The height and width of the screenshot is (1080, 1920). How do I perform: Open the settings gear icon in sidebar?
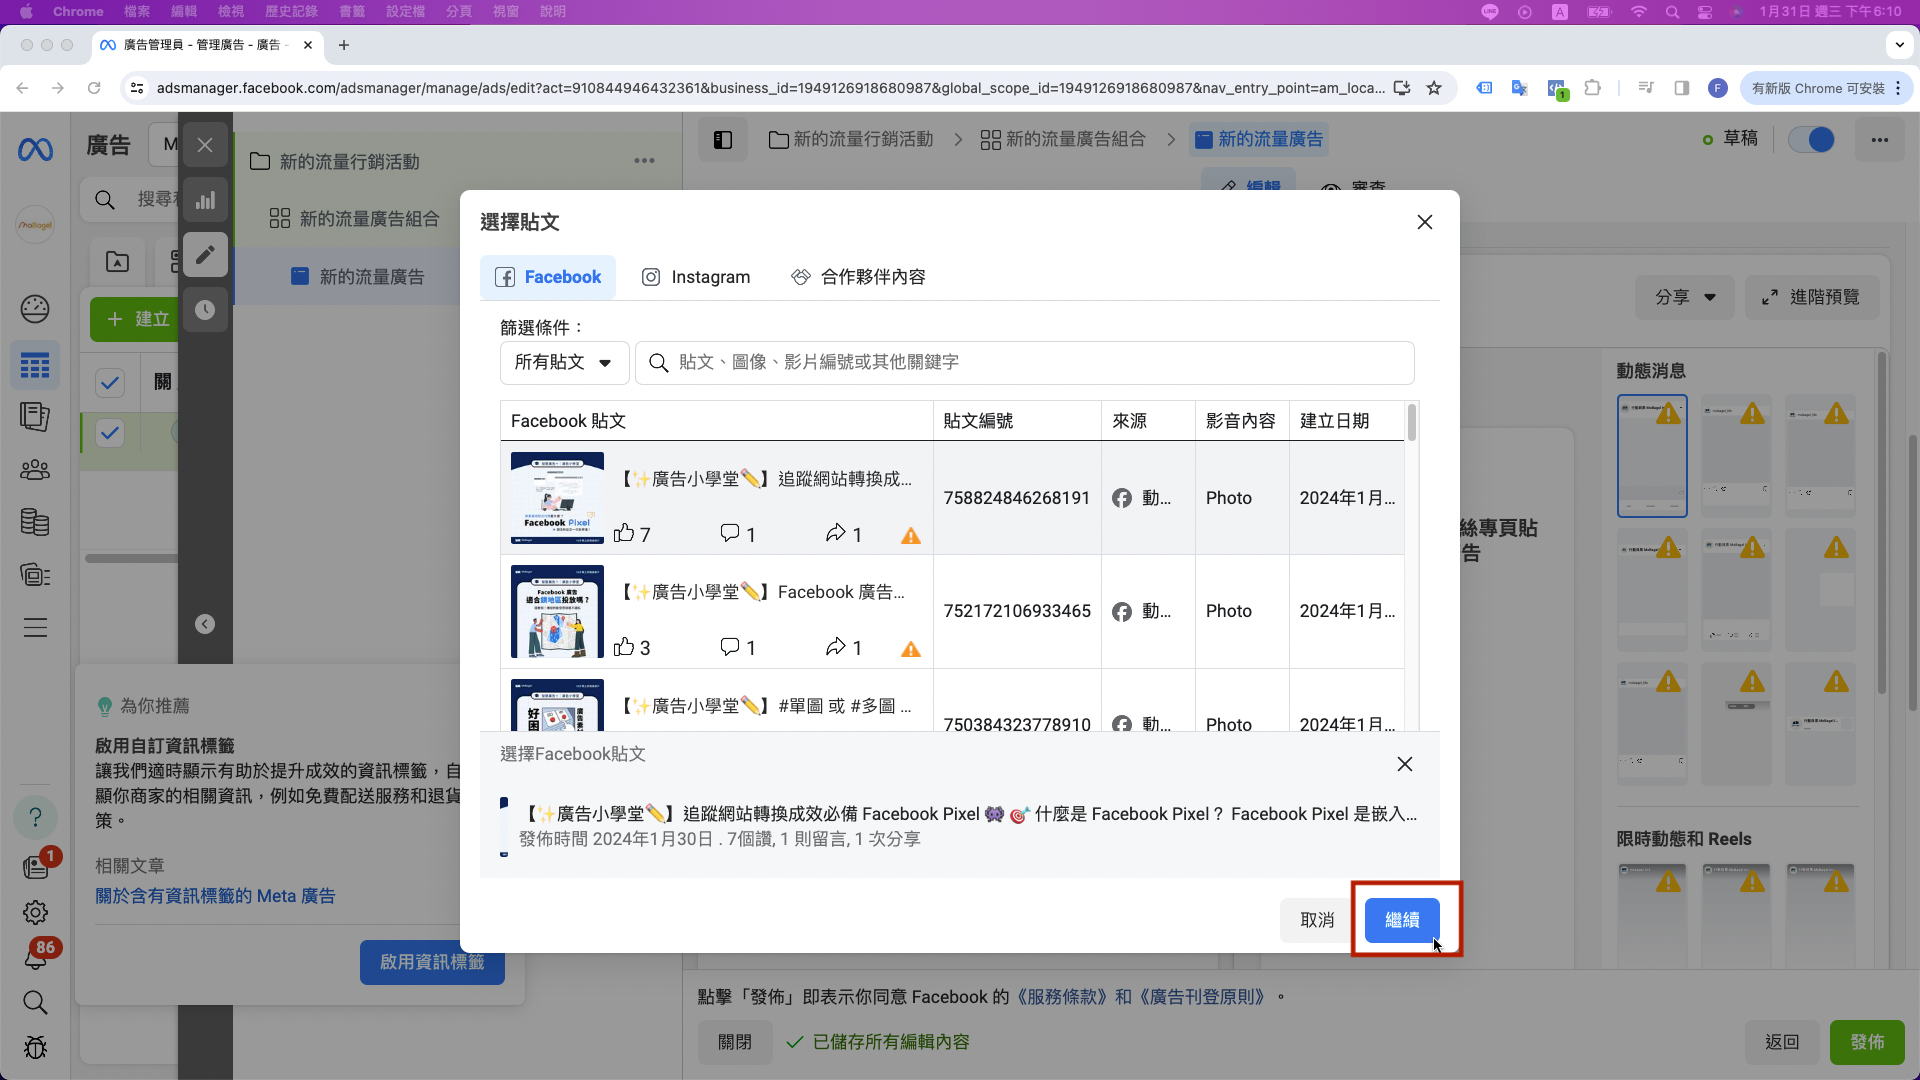(x=35, y=912)
